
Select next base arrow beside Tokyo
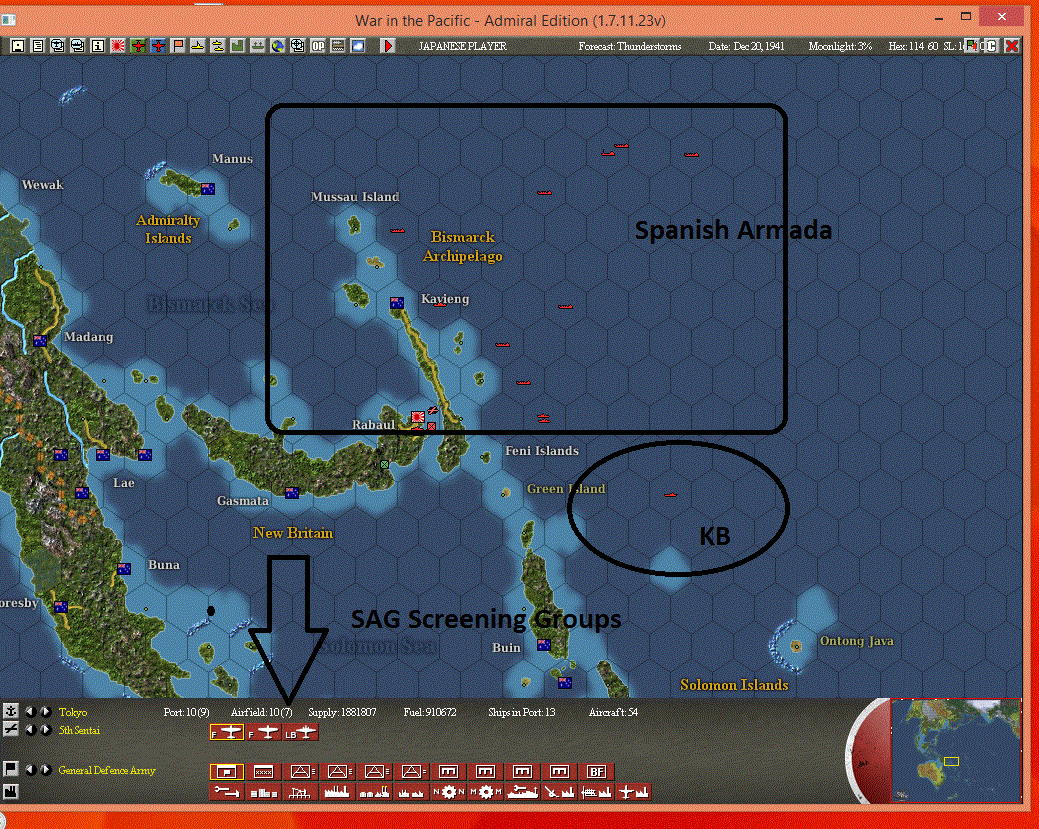coord(46,712)
